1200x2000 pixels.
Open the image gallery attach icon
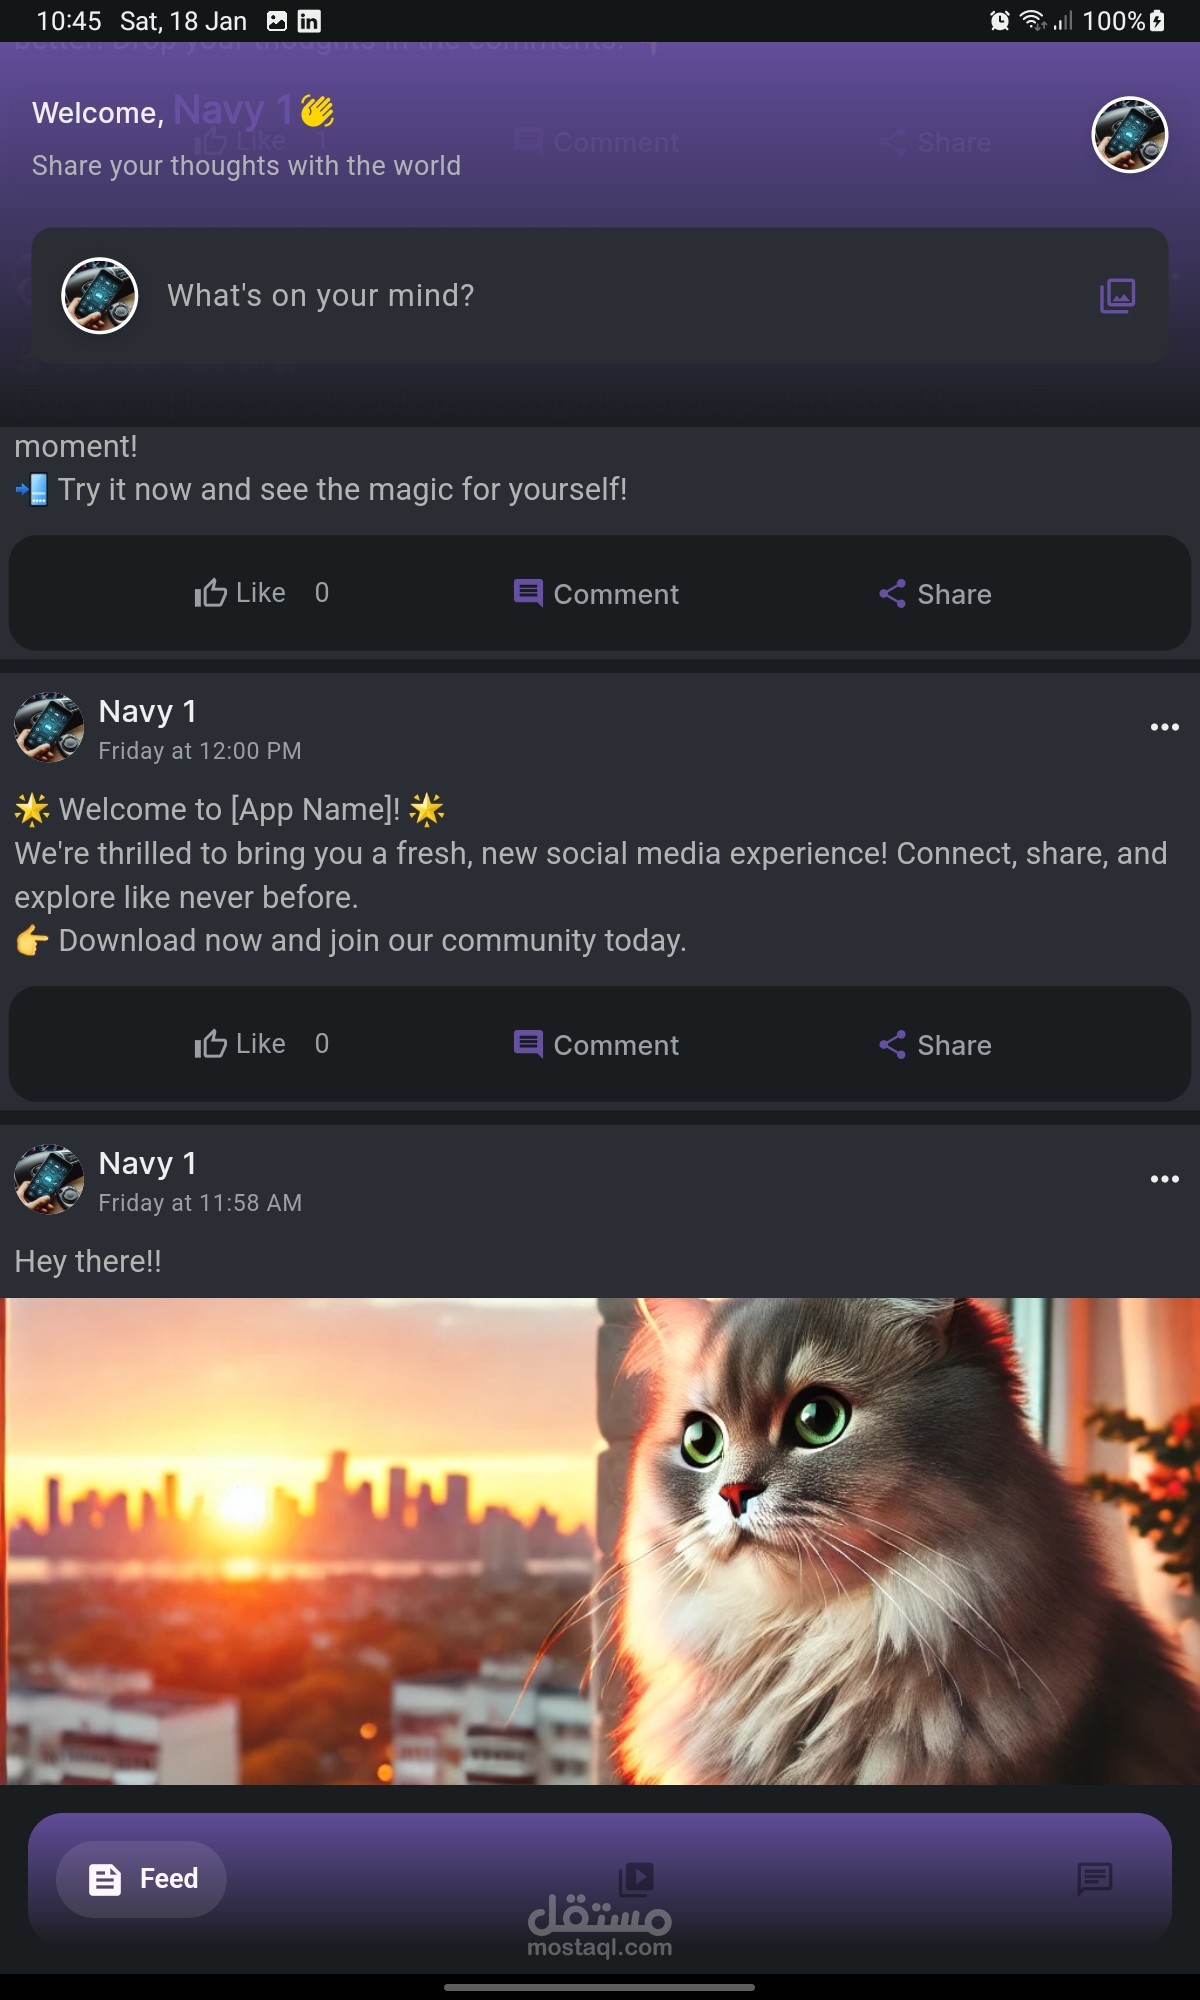point(1117,296)
